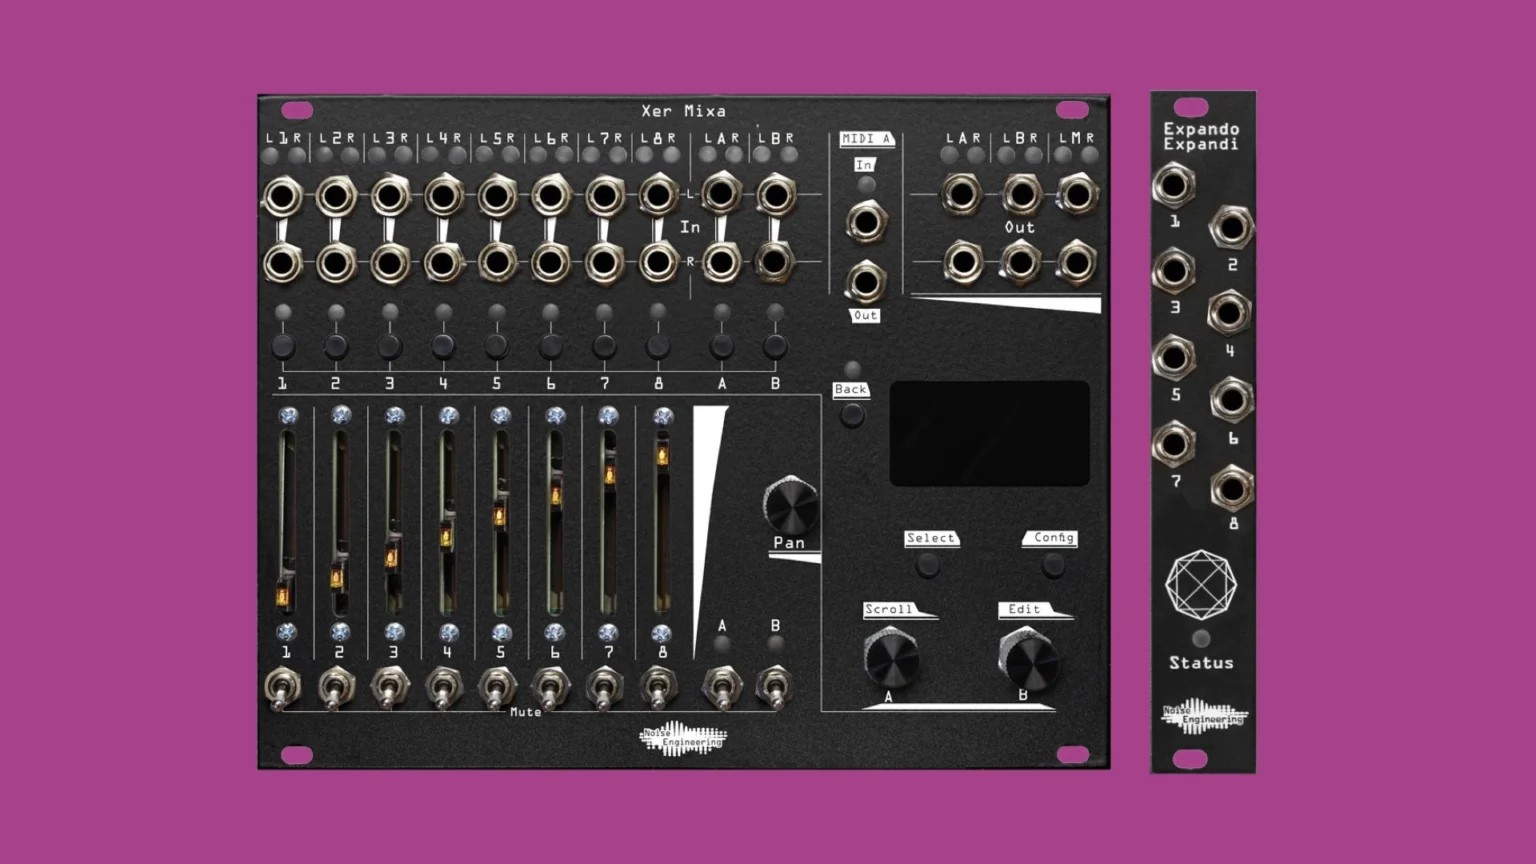Viewport: 1536px width, 864px height.
Task: Push the channel 1 select button
Action: (283, 347)
